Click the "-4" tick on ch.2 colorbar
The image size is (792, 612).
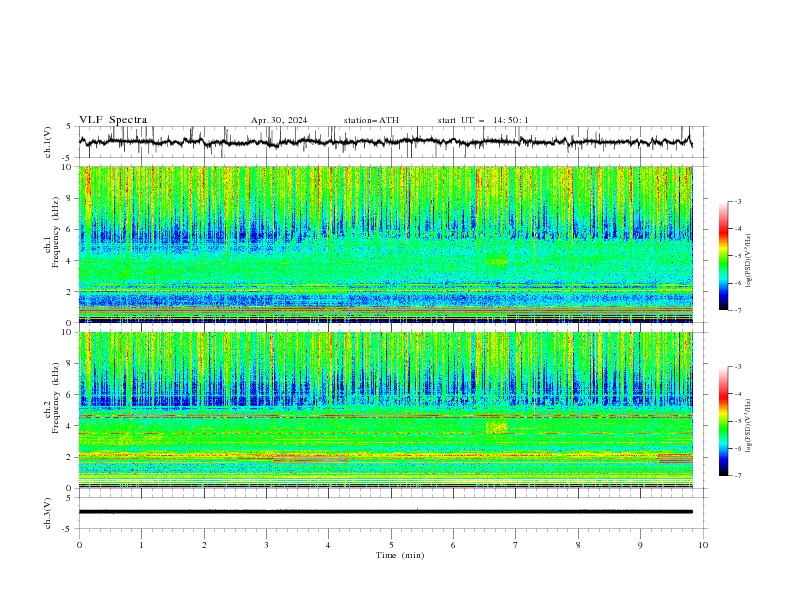click(737, 394)
